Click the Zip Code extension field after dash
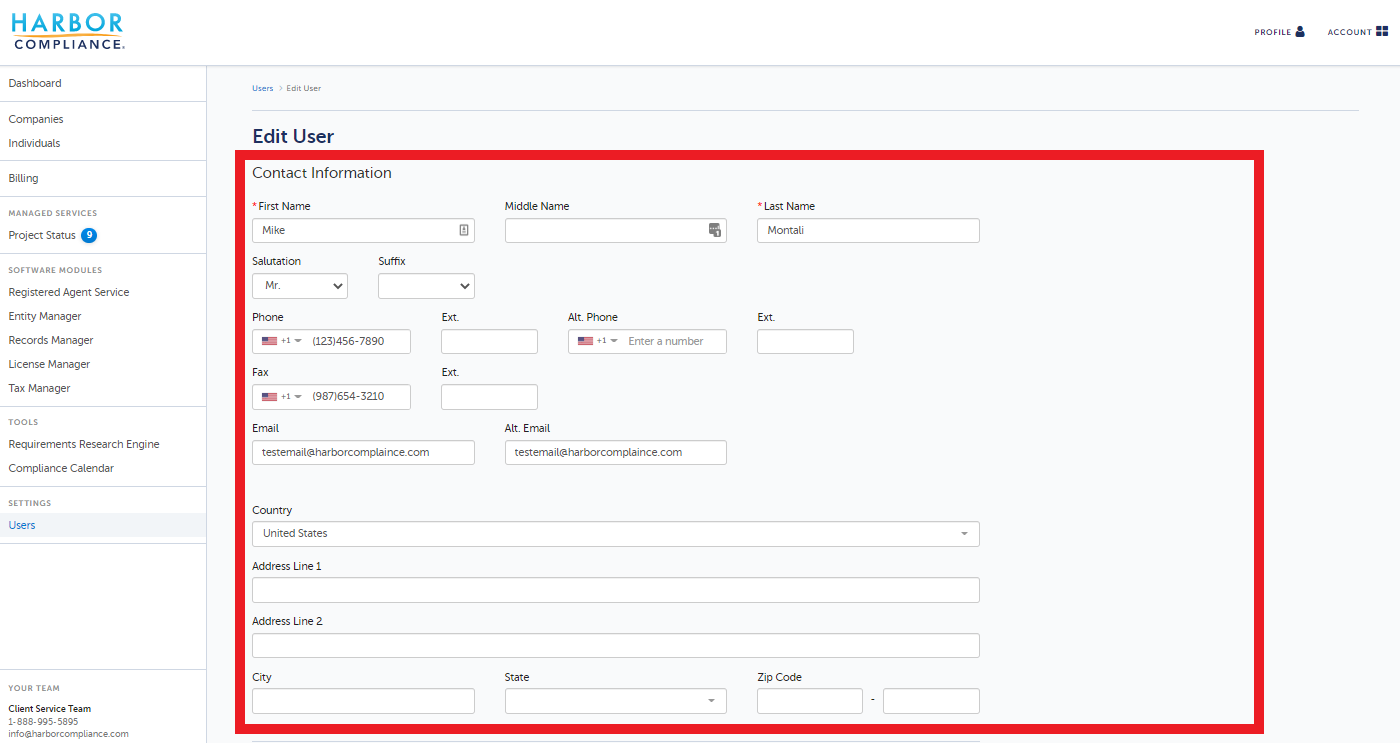The image size is (1400, 743). 931,701
